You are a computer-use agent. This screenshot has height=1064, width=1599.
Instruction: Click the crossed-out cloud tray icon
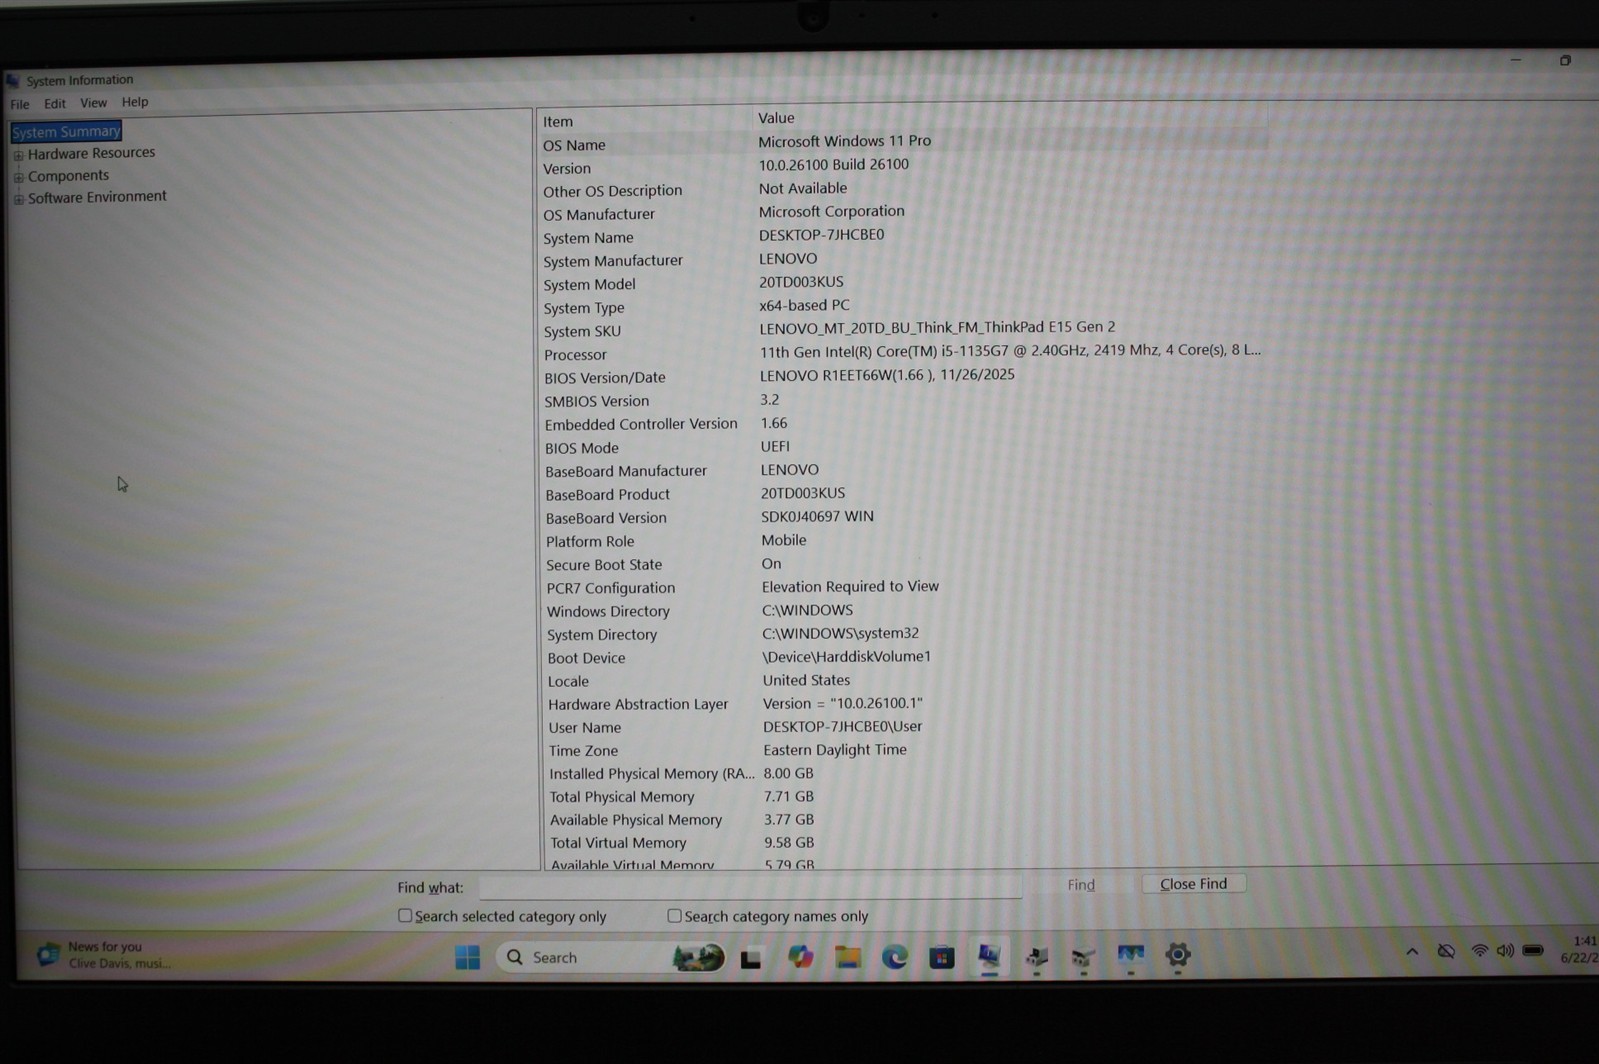[x=1446, y=951]
